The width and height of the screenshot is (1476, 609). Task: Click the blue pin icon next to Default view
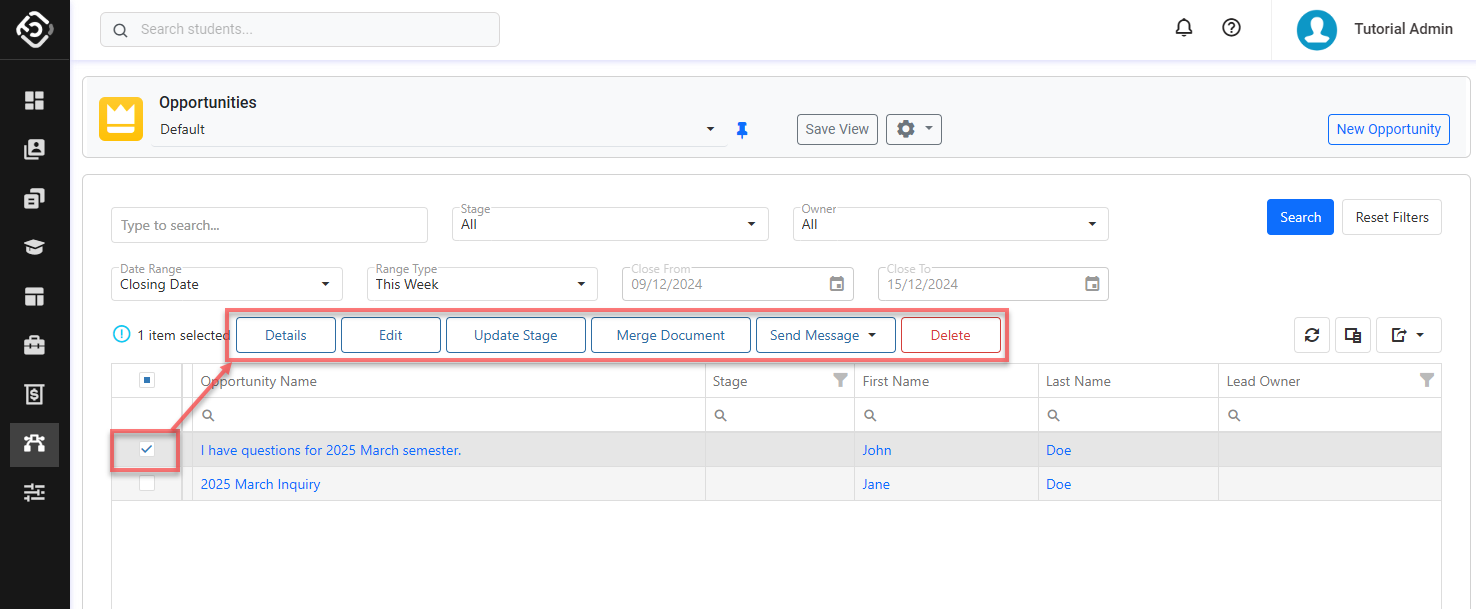[742, 130]
